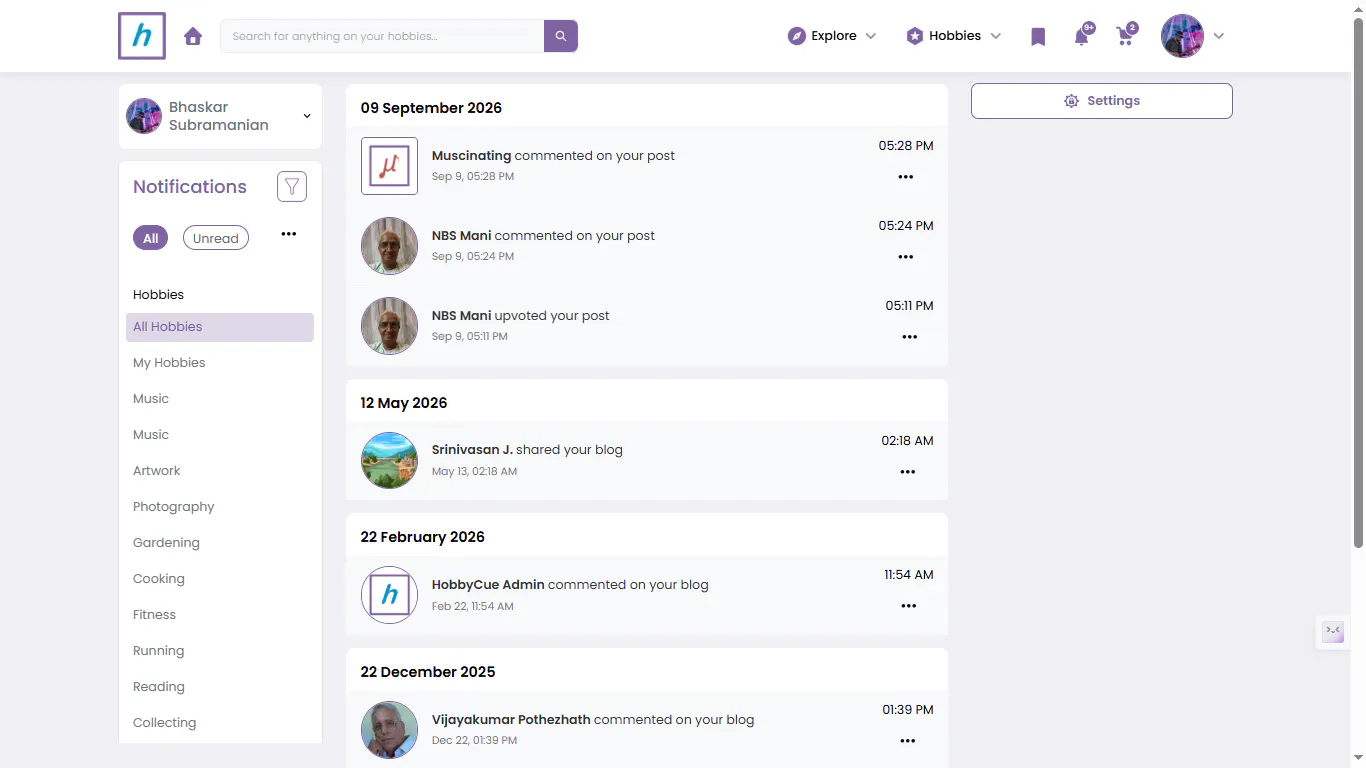
Task: Open HobbyCue Admin commented on your blog
Action: [570, 585]
